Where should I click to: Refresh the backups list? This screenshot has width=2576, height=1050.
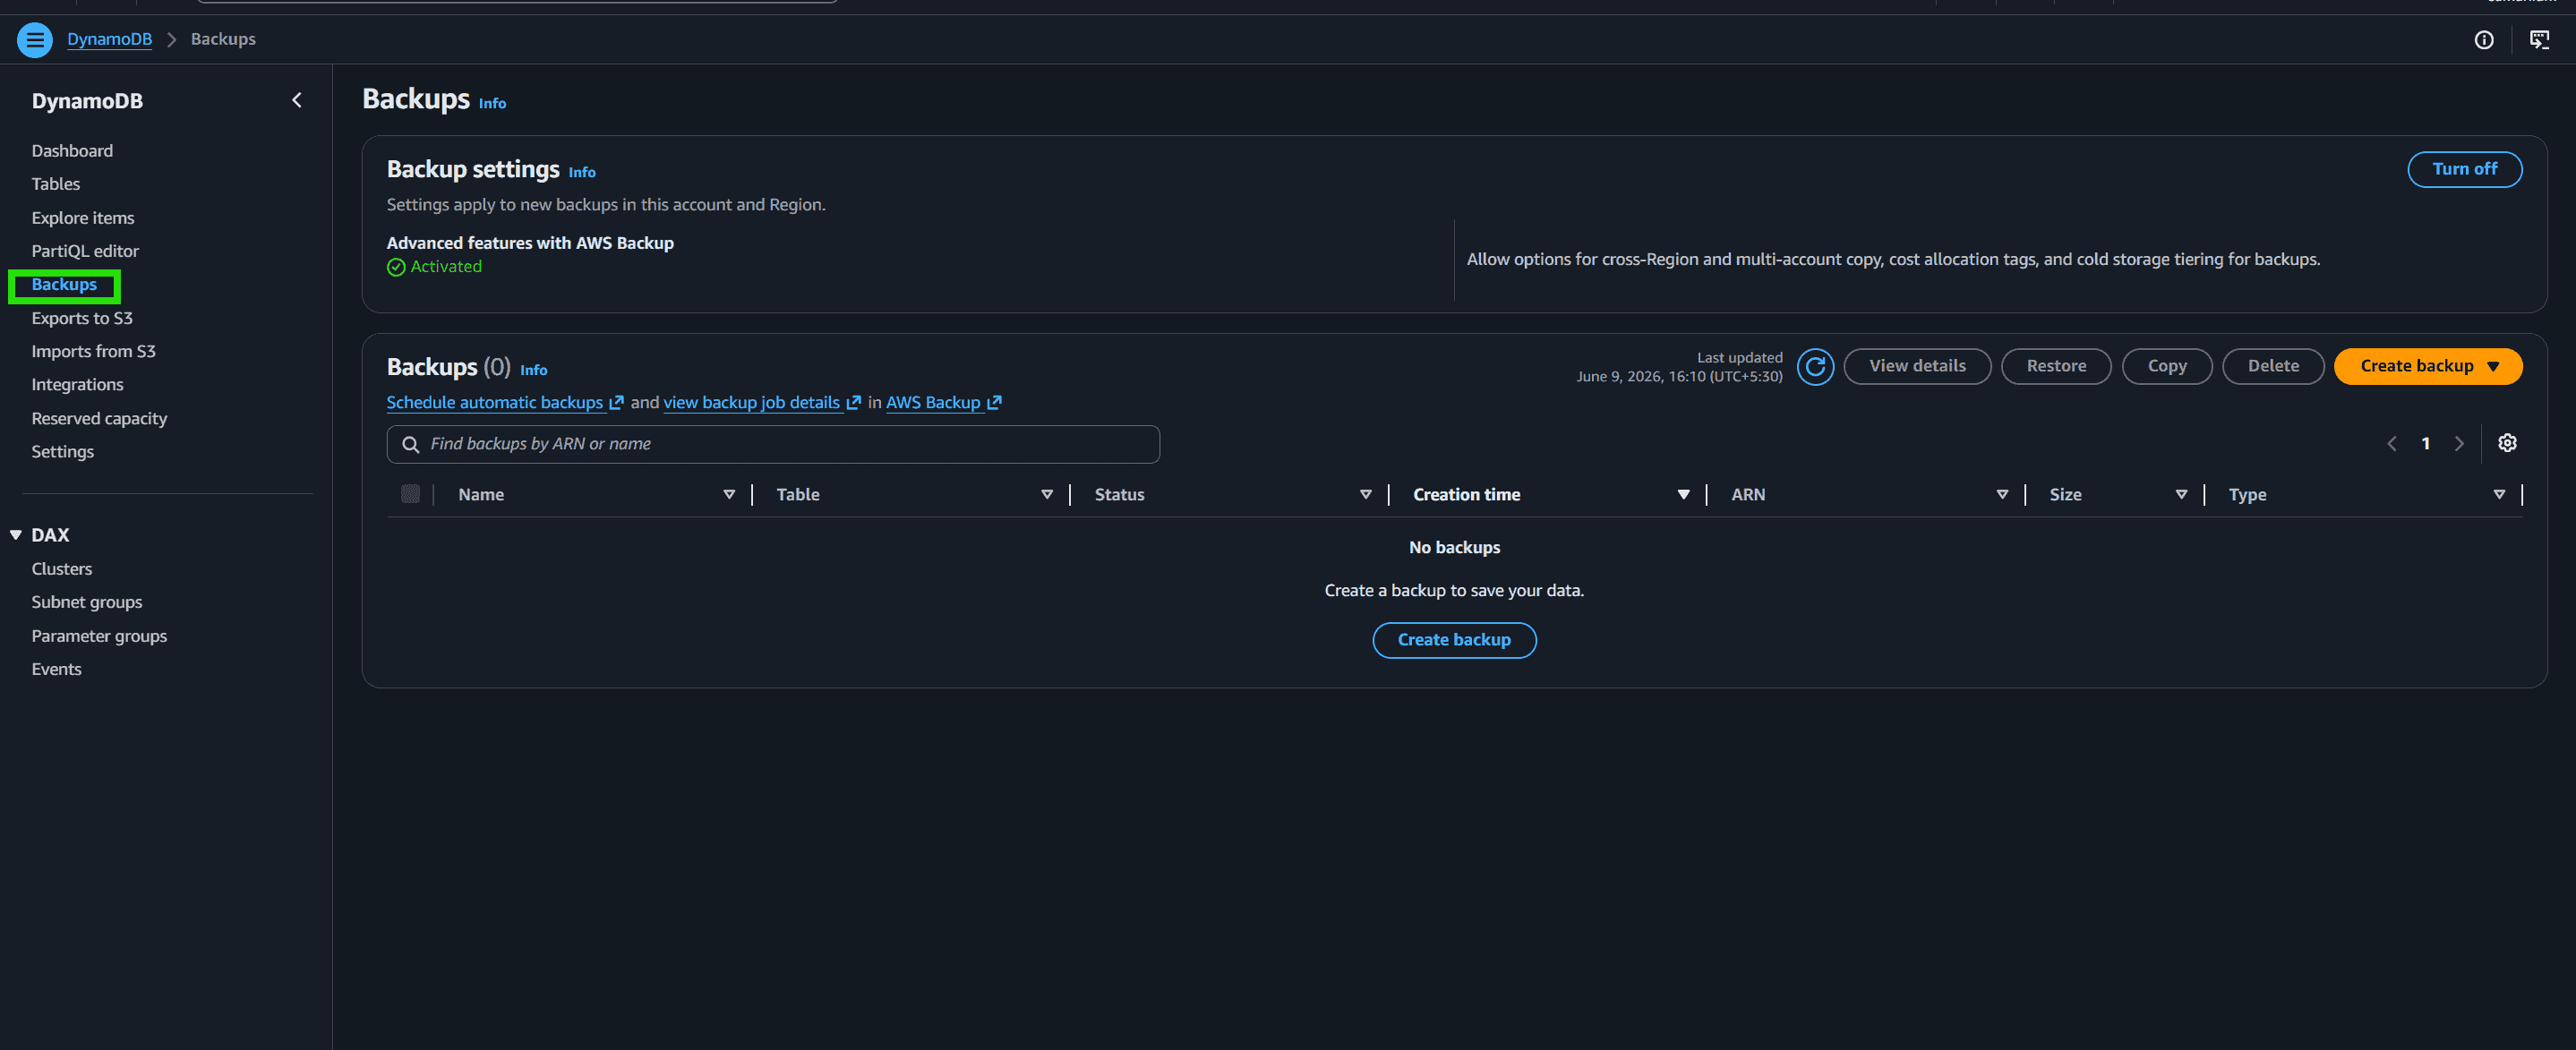1815,367
